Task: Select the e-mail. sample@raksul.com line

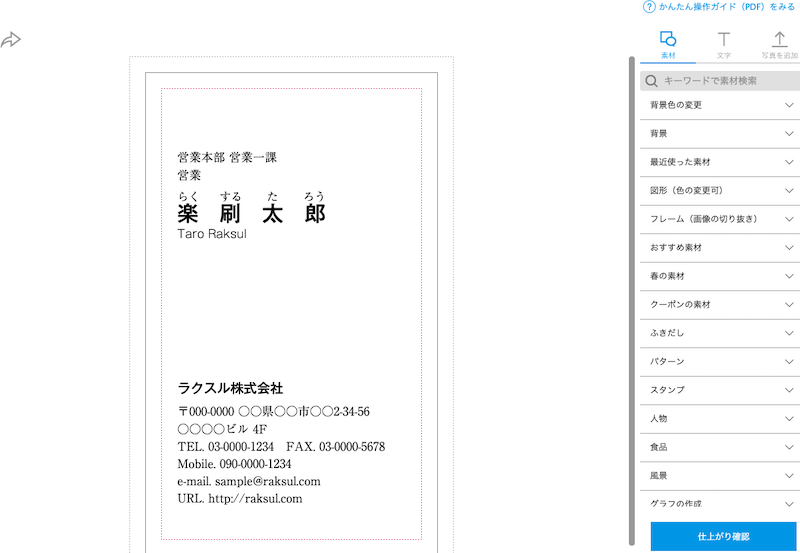Action: coord(249,482)
